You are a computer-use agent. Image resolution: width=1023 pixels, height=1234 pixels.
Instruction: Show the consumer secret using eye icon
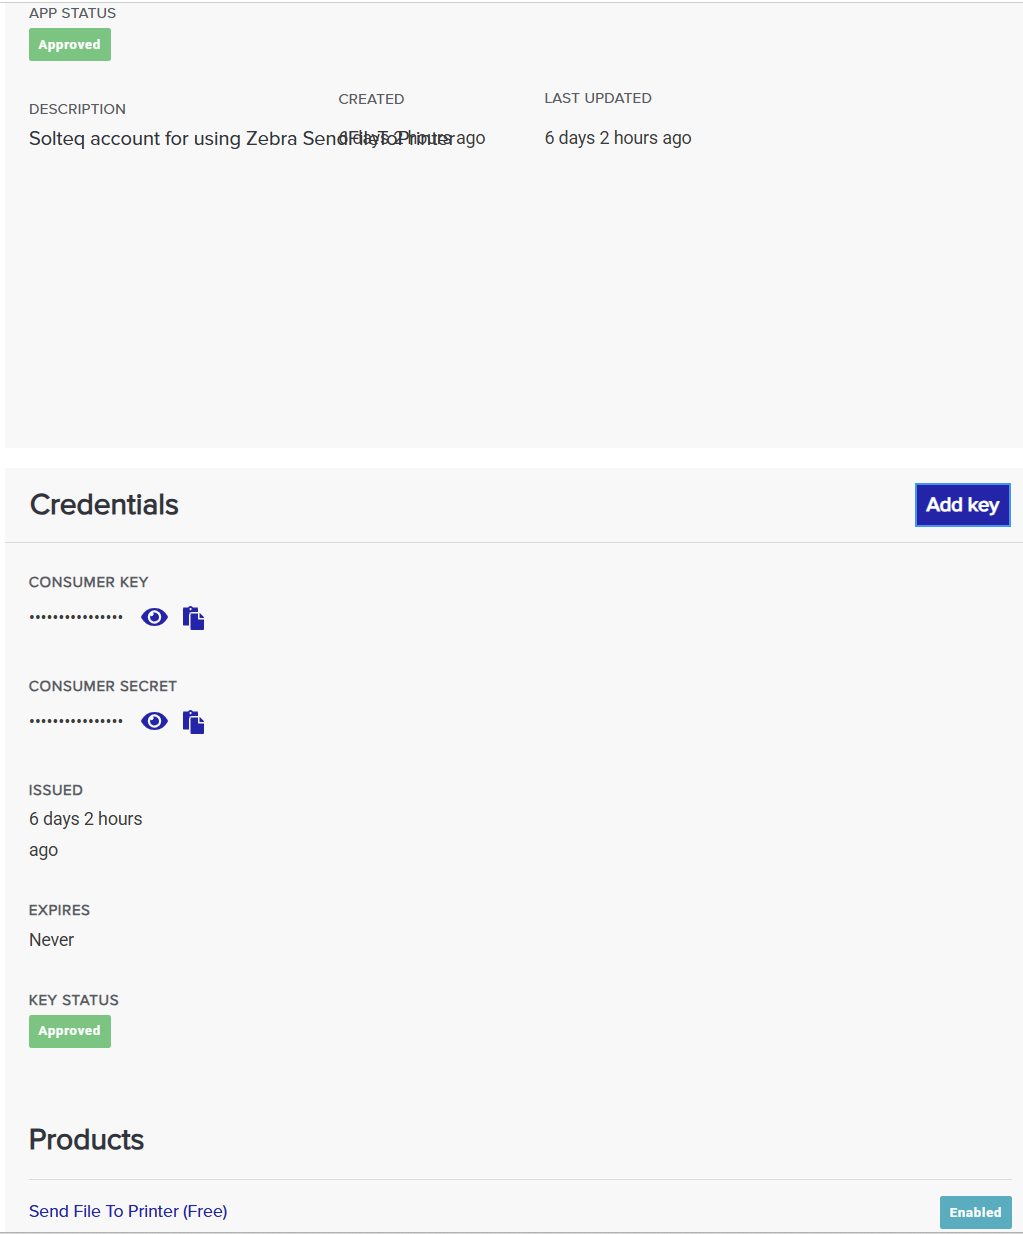154,721
